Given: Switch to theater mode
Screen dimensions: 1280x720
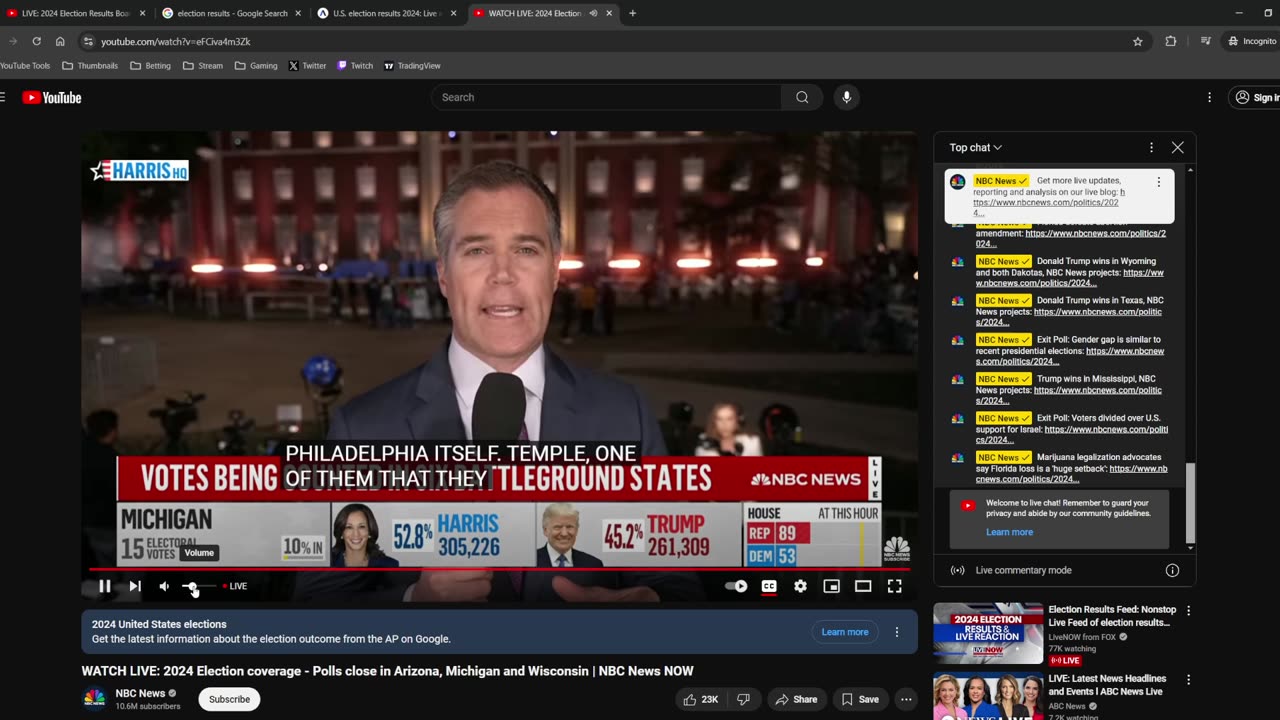Looking at the screenshot, I should tap(863, 586).
